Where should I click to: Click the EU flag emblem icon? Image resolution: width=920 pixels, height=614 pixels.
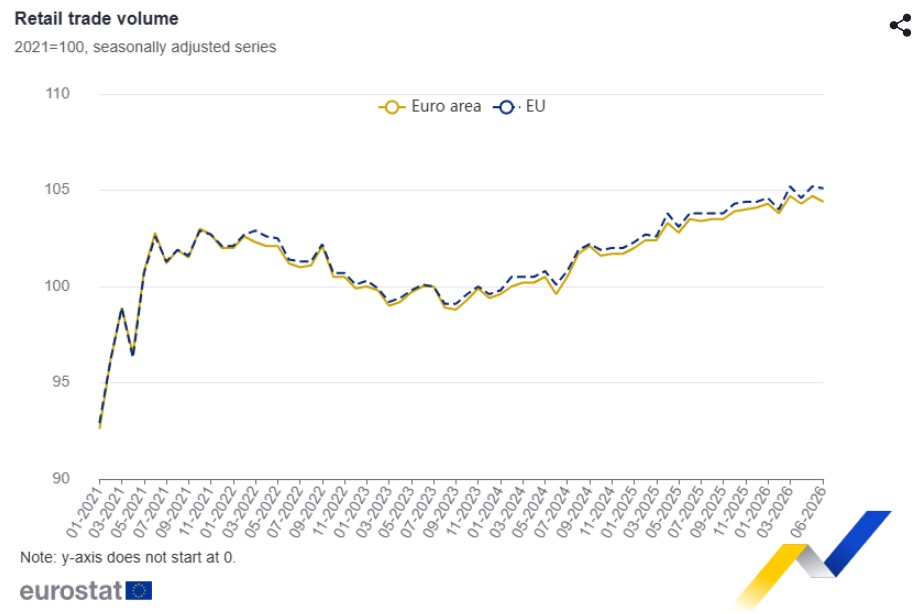pyautogui.click(x=139, y=591)
